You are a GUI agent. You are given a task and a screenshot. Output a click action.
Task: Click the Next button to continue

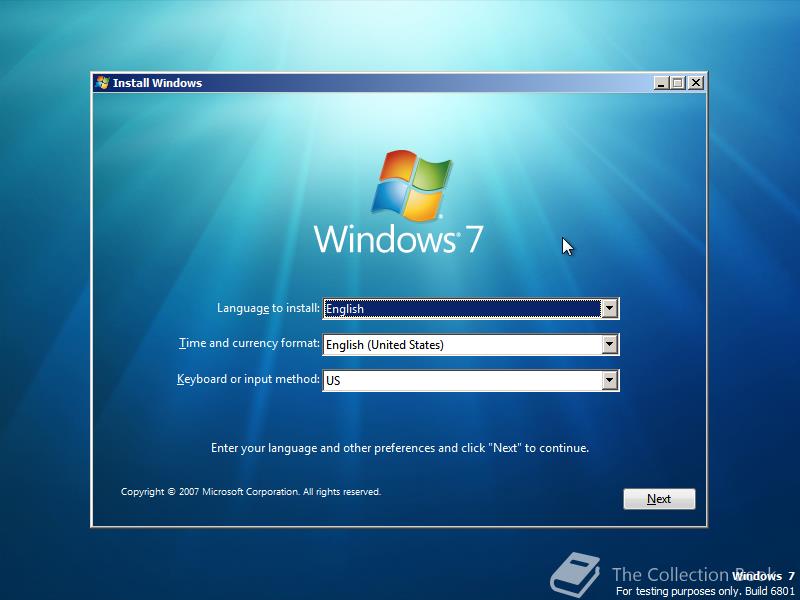tap(659, 499)
